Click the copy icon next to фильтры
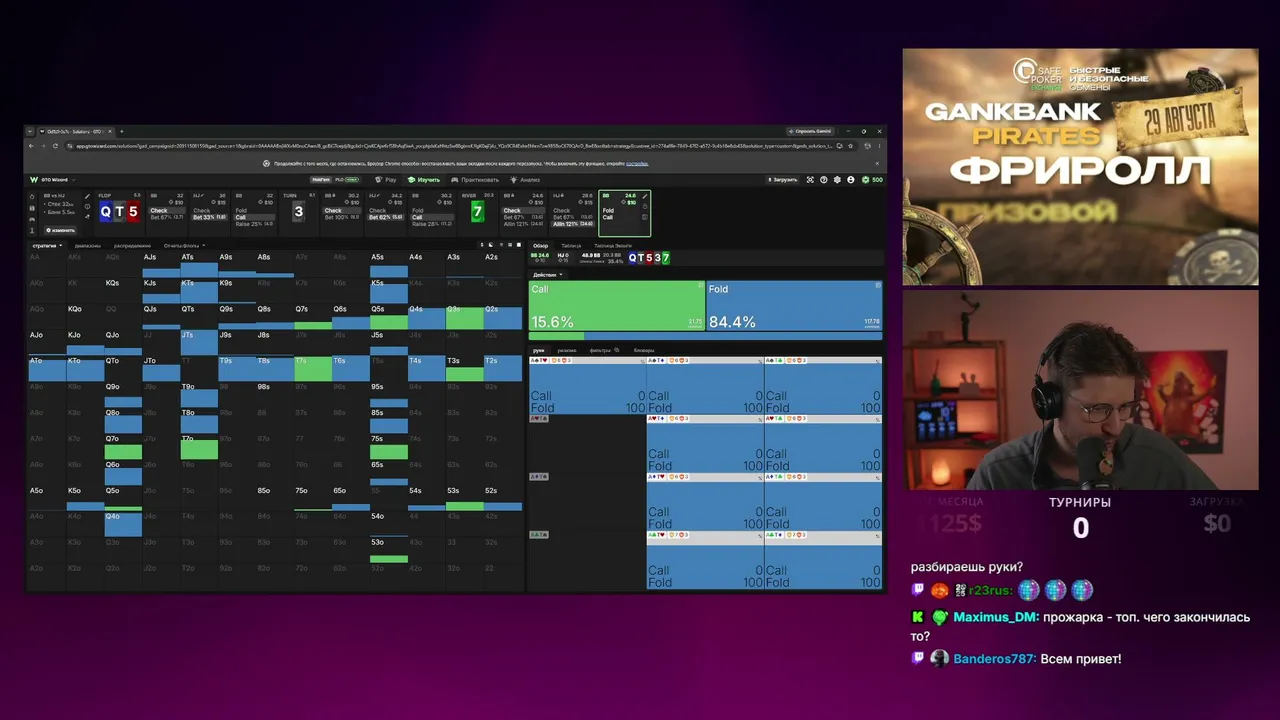The width and height of the screenshot is (1280, 720). pos(616,350)
